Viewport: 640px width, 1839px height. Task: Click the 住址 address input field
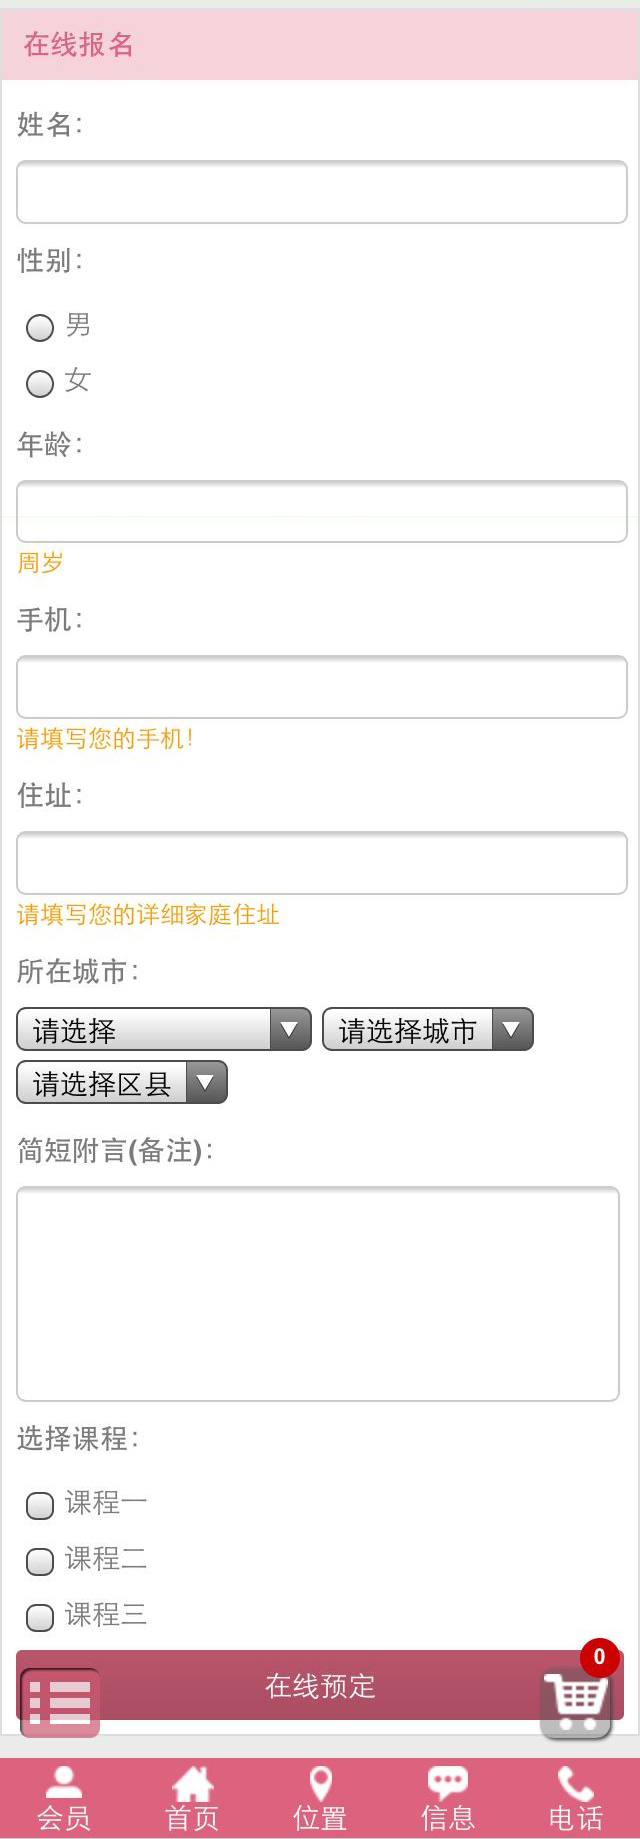point(321,863)
